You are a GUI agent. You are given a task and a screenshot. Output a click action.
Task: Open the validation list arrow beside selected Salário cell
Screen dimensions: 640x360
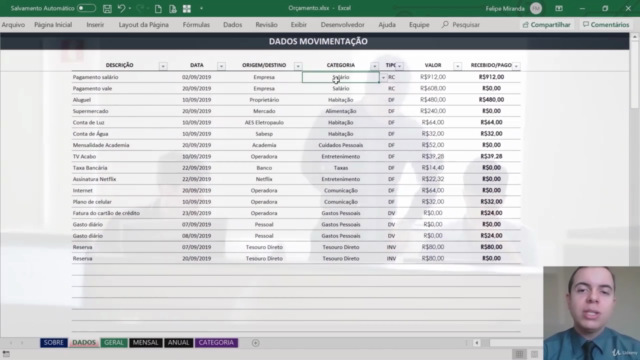click(383, 77)
